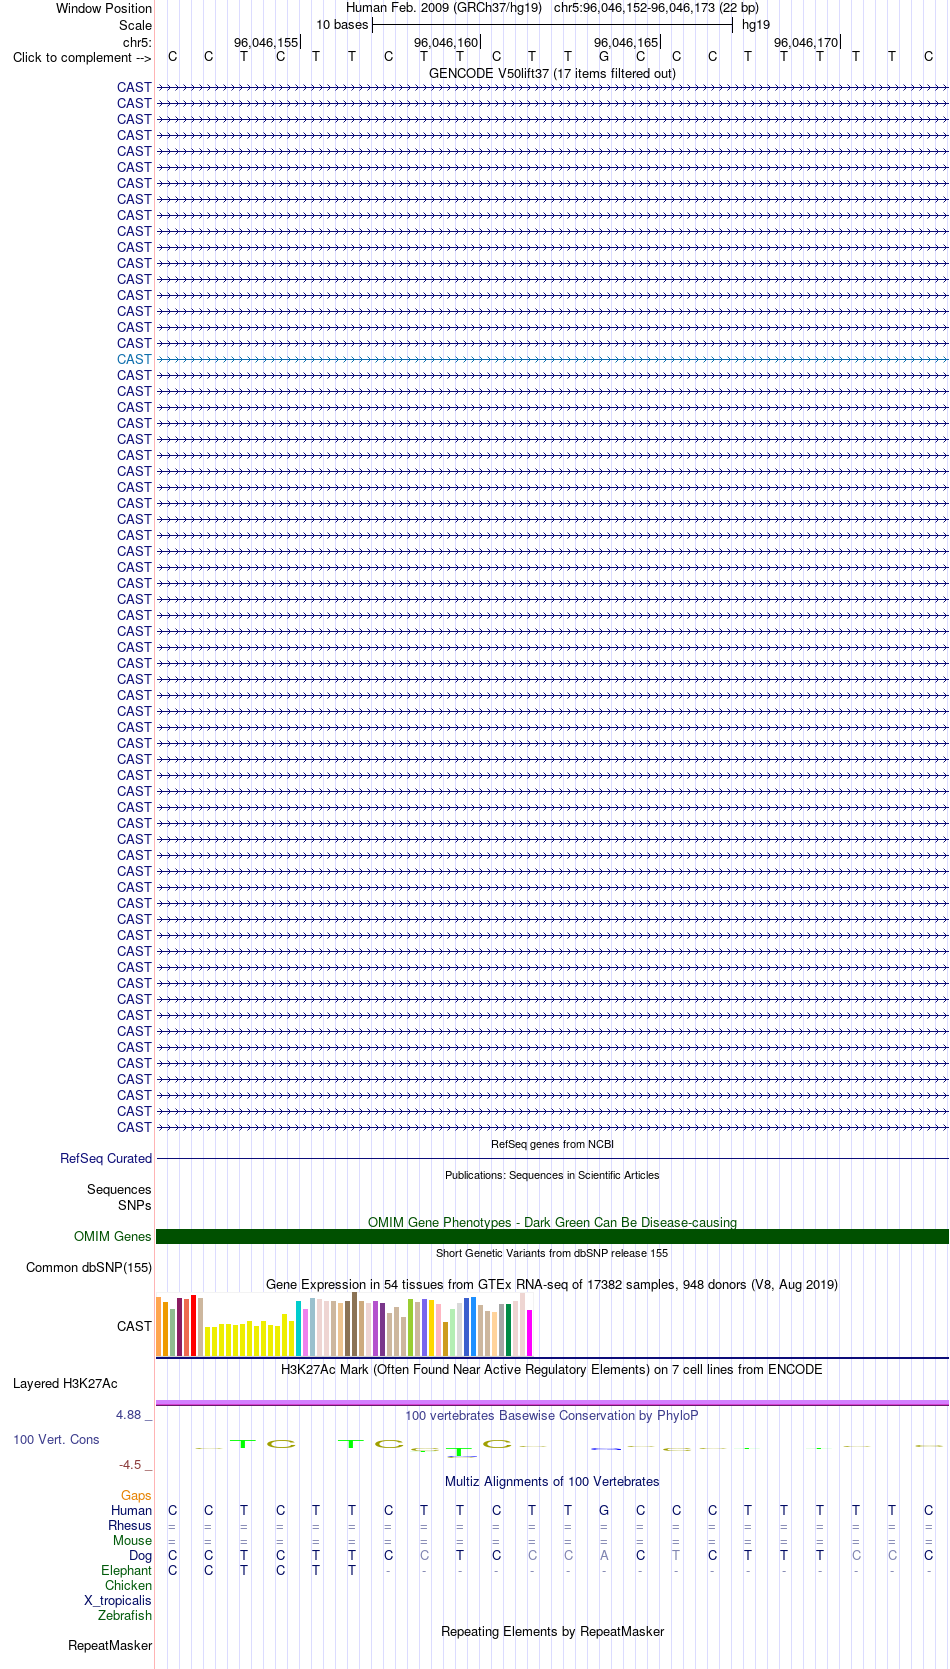Click the dark green OMIM gene bar
Viewport: 950px width, 1669px height.
552,1236
